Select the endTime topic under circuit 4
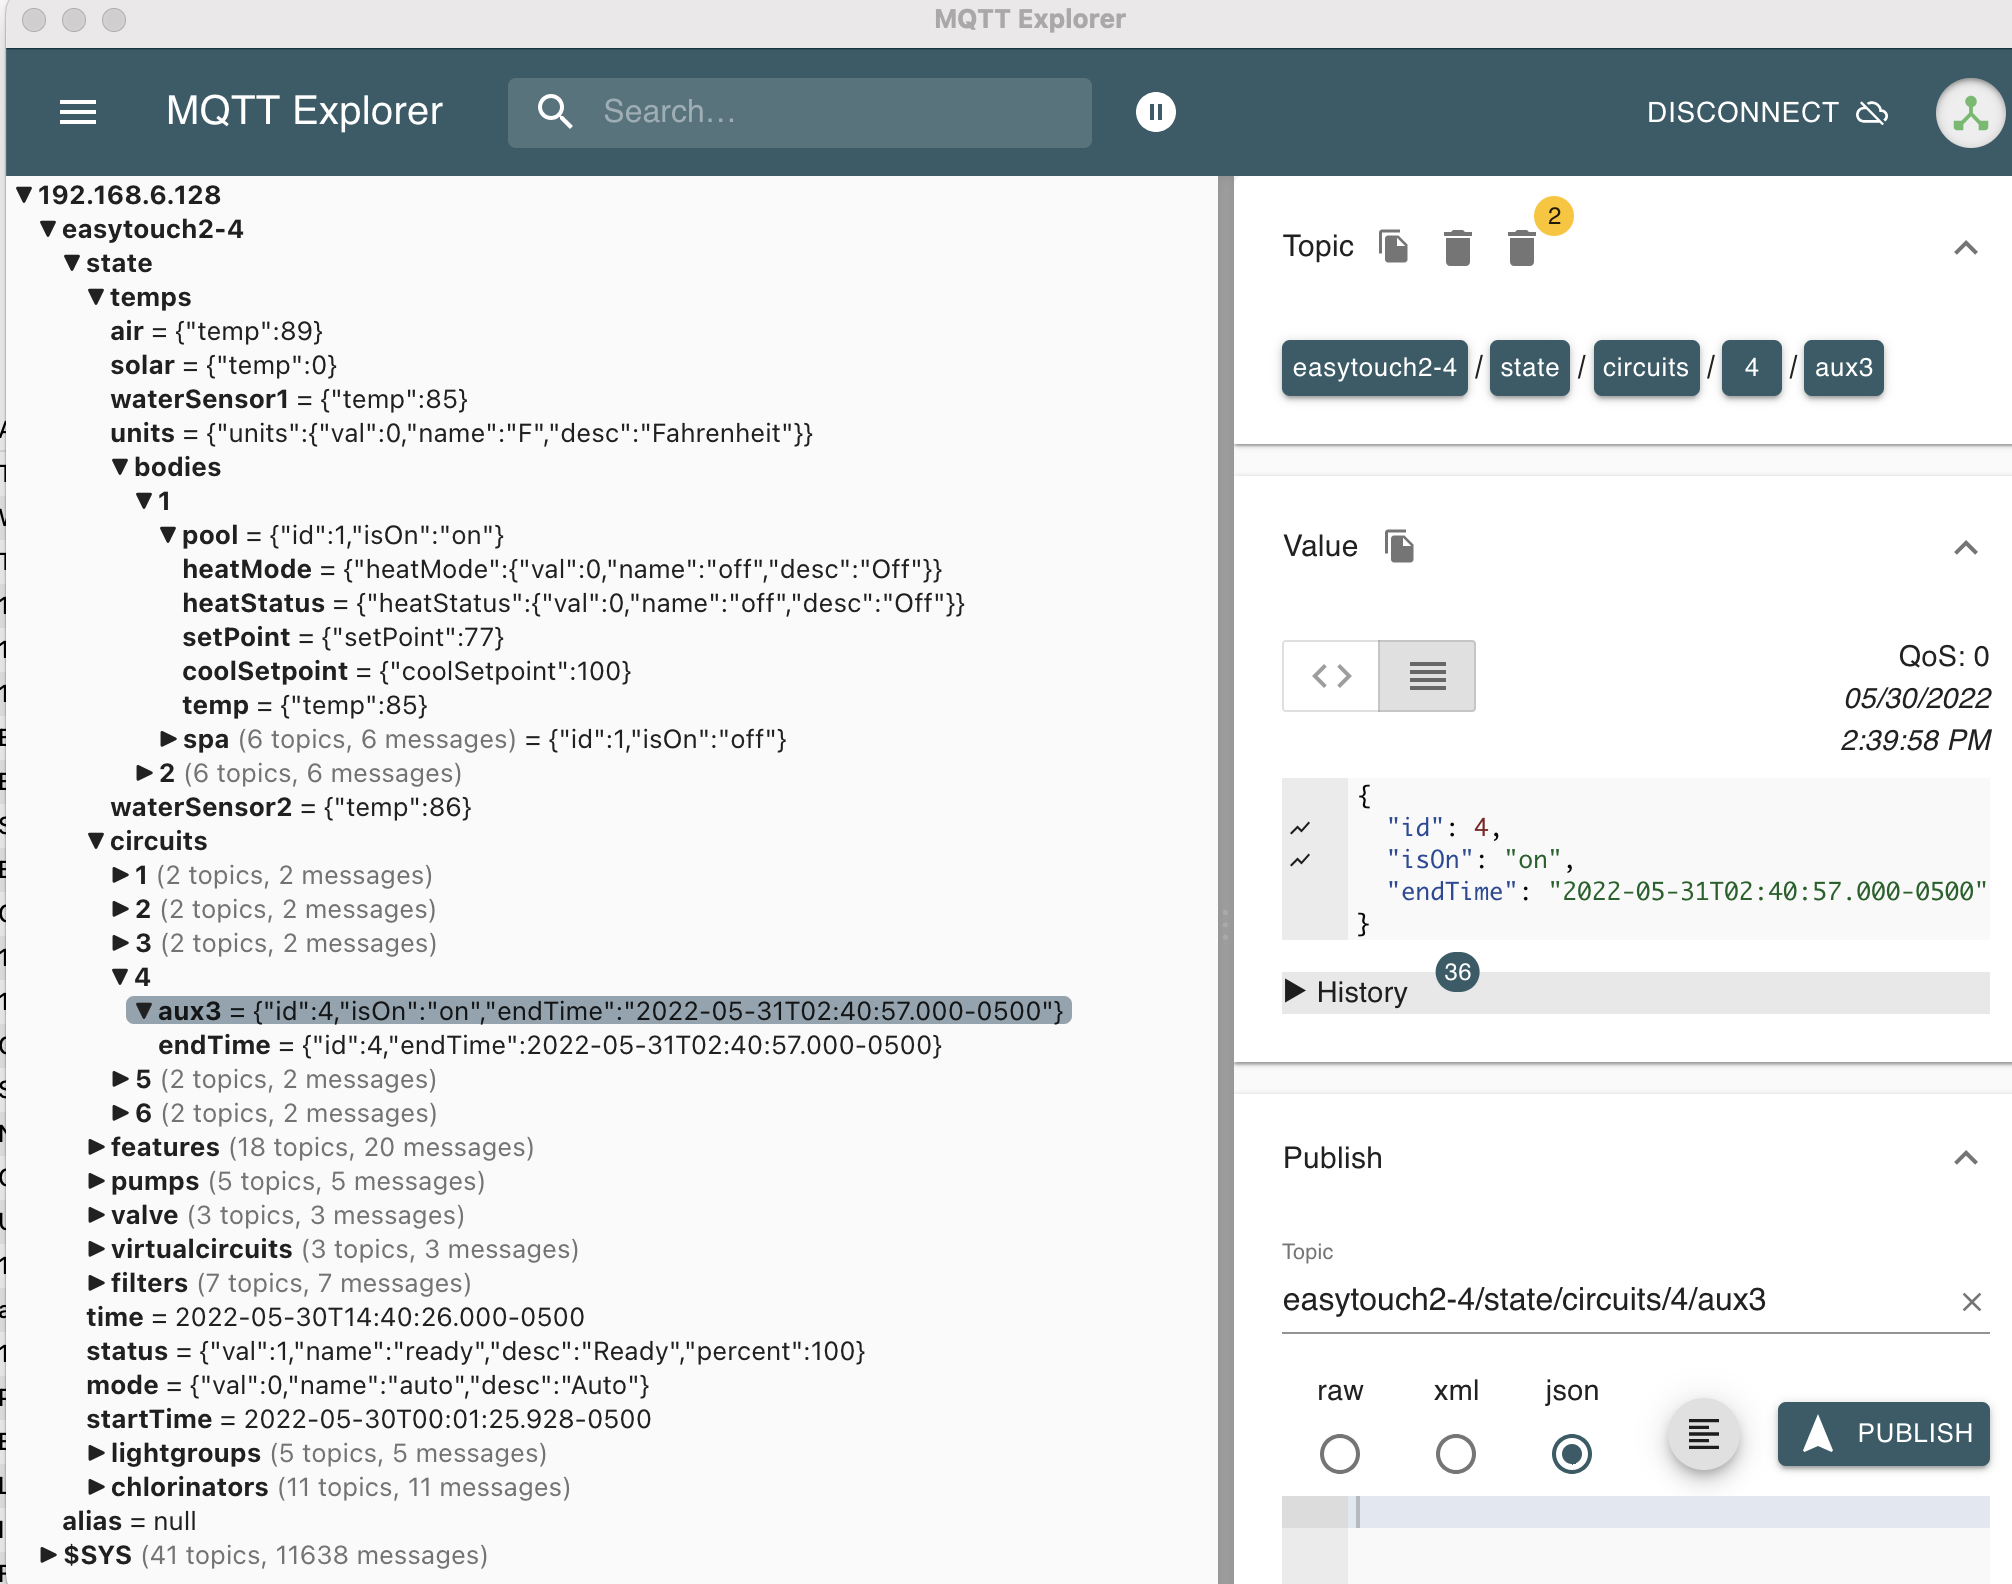The width and height of the screenshot is (2012, 1584). pos(550,1045)
